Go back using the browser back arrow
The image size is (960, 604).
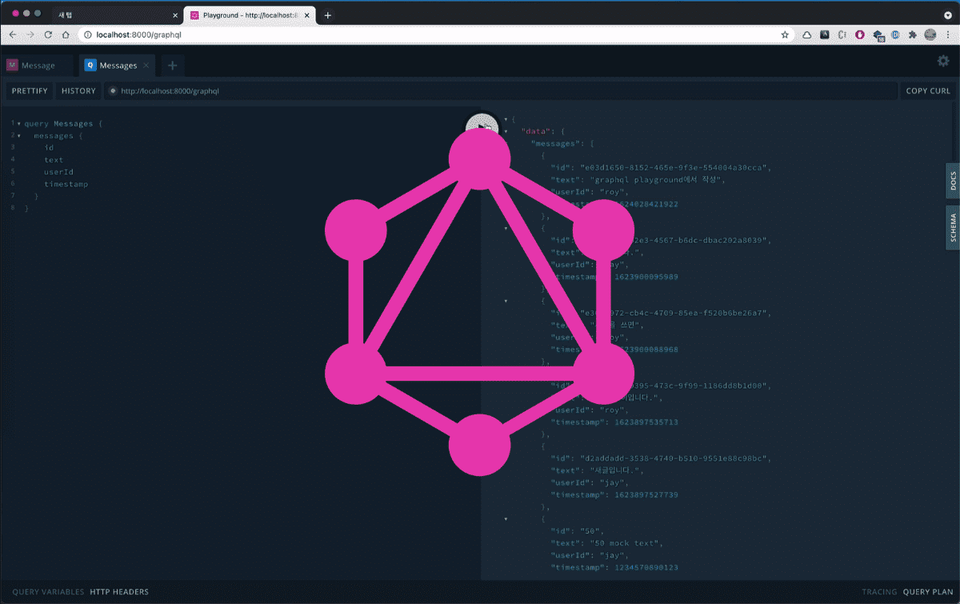pyautogui.click(x=13, y=35)
